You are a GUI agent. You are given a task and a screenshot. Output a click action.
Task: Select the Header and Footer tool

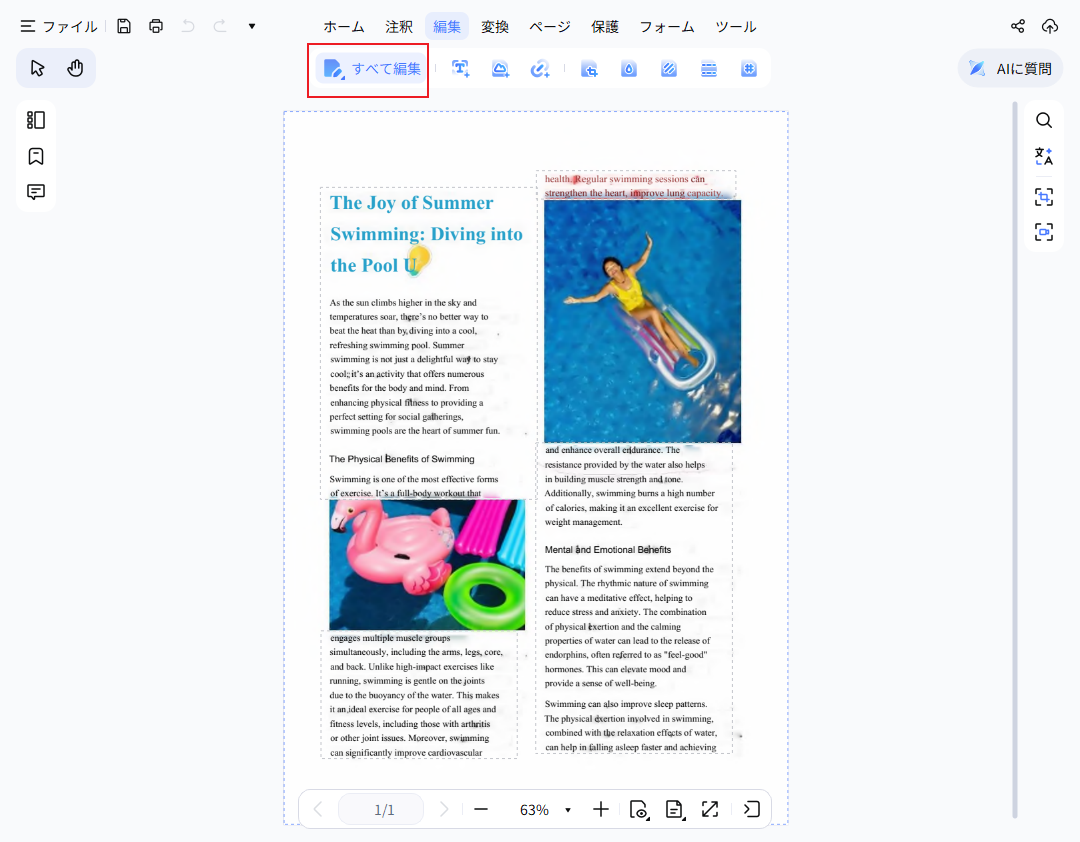[x=708, y=69]
